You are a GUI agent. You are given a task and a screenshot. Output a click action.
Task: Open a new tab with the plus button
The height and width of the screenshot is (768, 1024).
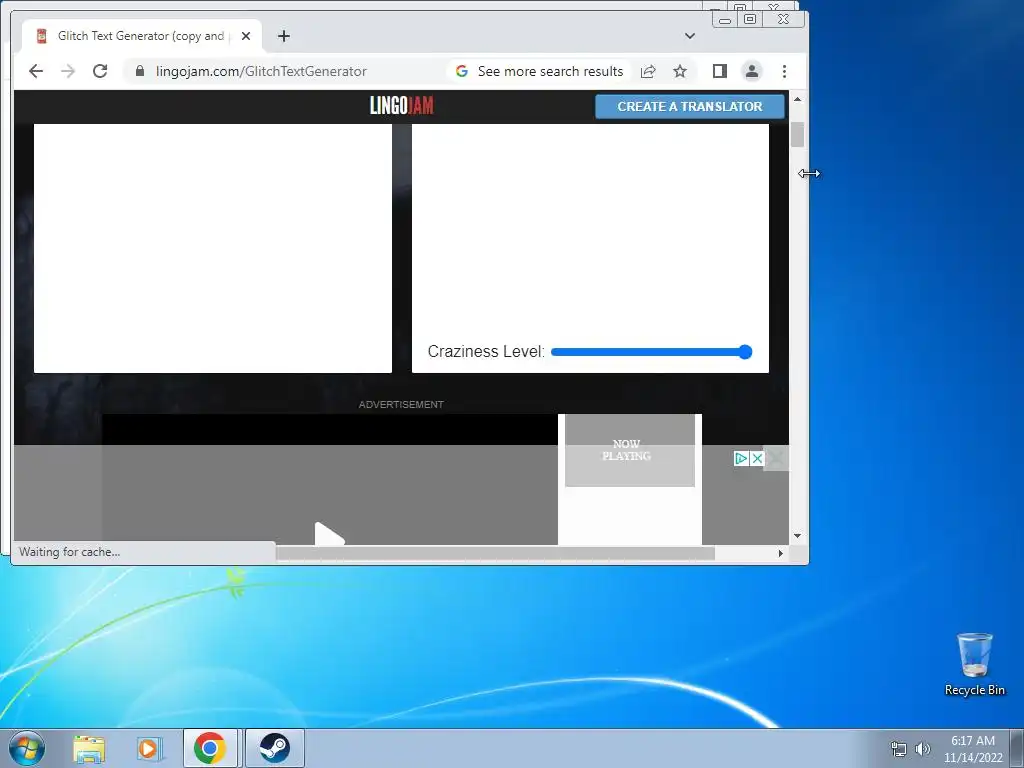point(283,36)
